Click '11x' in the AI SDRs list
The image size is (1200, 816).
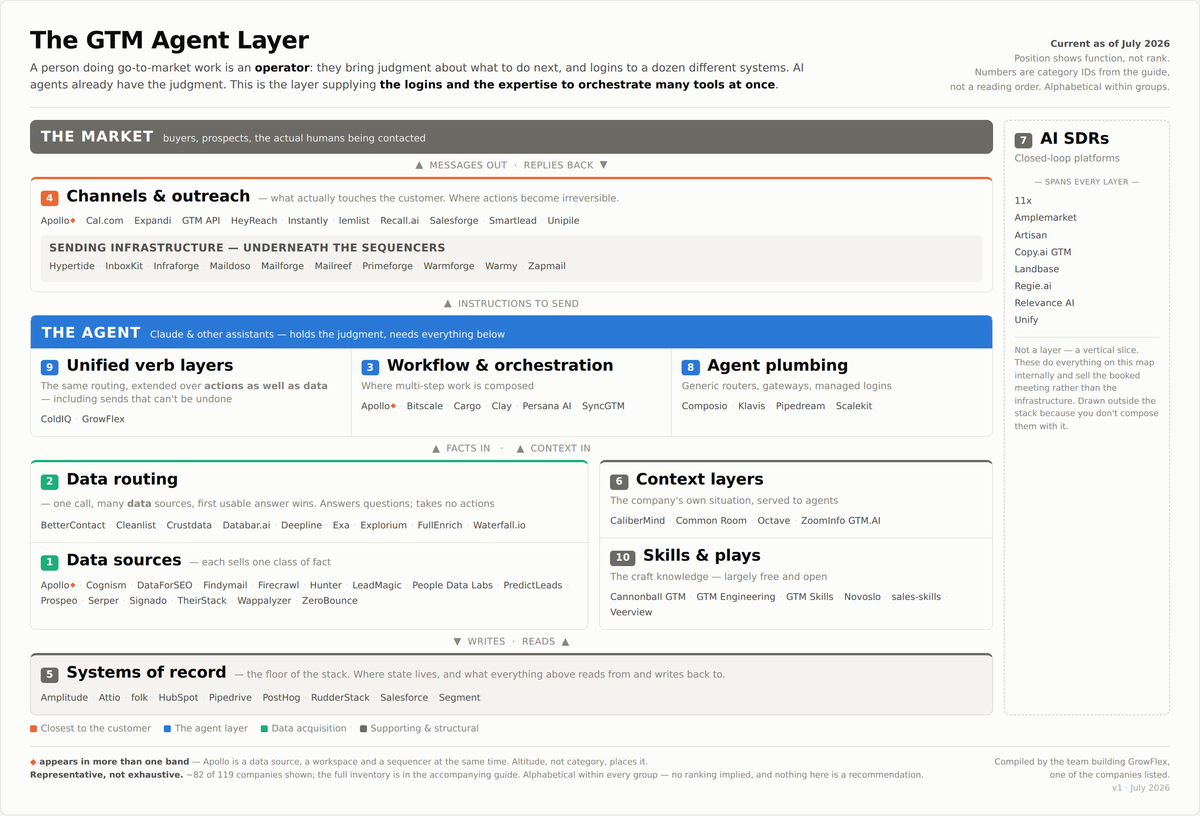coord(1023,201)
